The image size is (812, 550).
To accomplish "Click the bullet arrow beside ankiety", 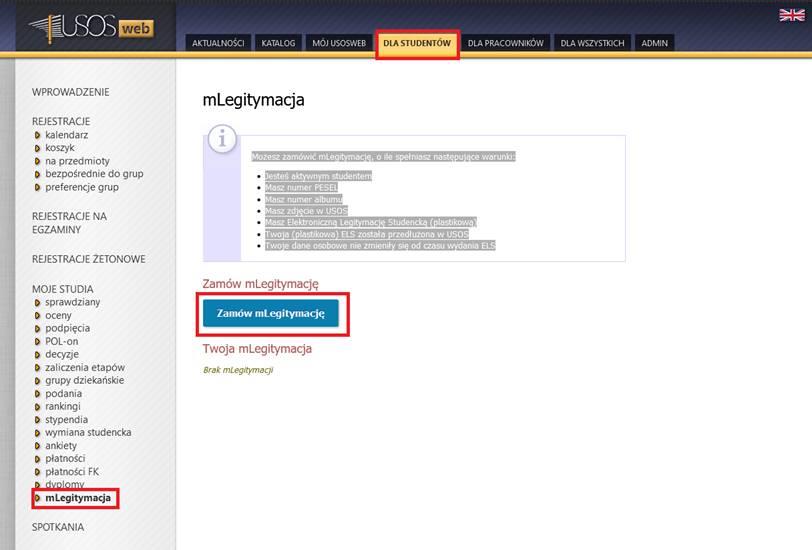I will pos(38,446).
